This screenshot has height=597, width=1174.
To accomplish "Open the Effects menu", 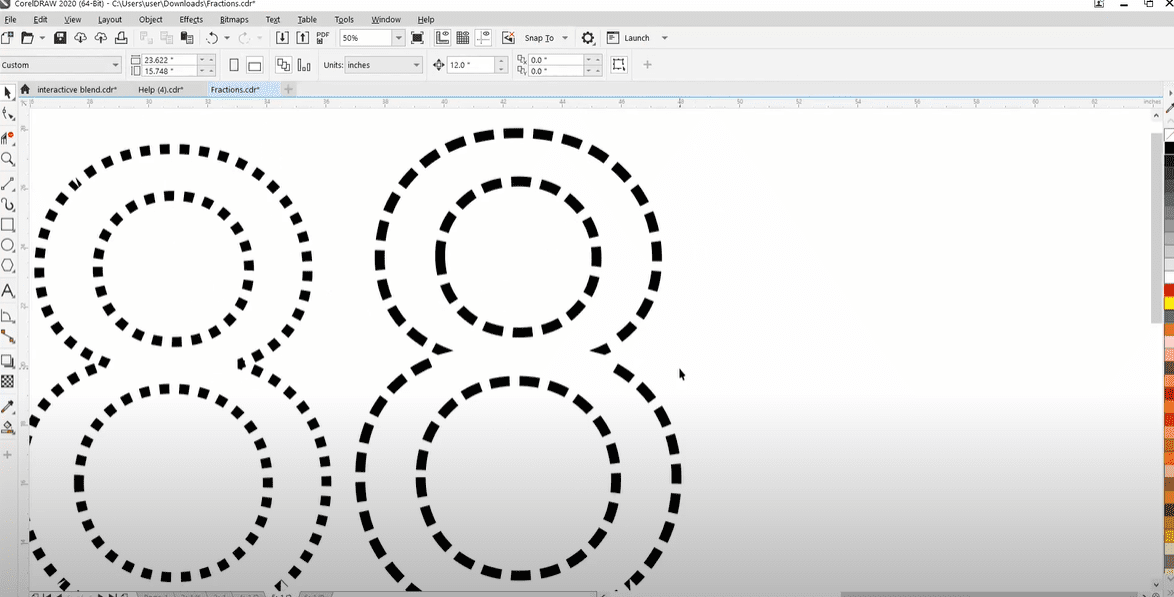I will click(191, 19).
